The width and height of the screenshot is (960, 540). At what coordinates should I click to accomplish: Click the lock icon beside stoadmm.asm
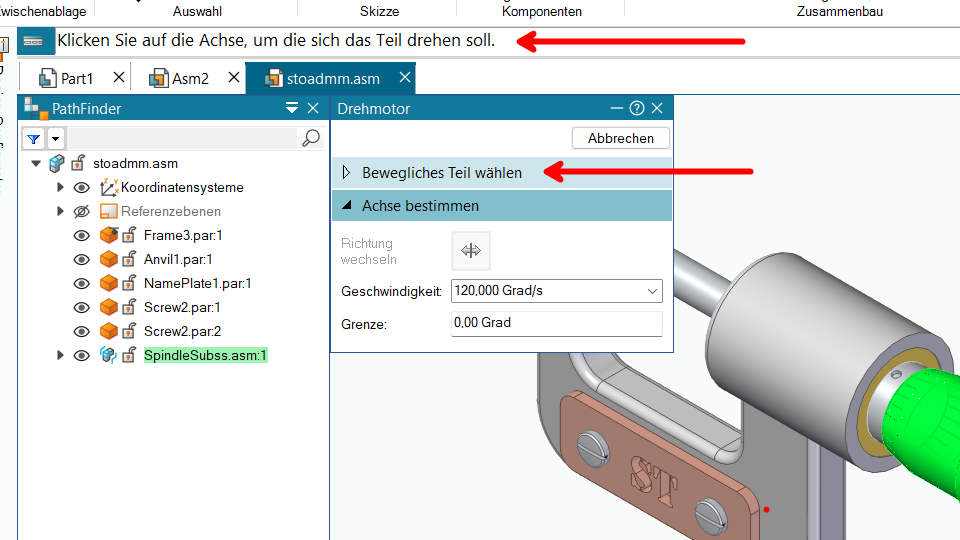coord(78,163)
